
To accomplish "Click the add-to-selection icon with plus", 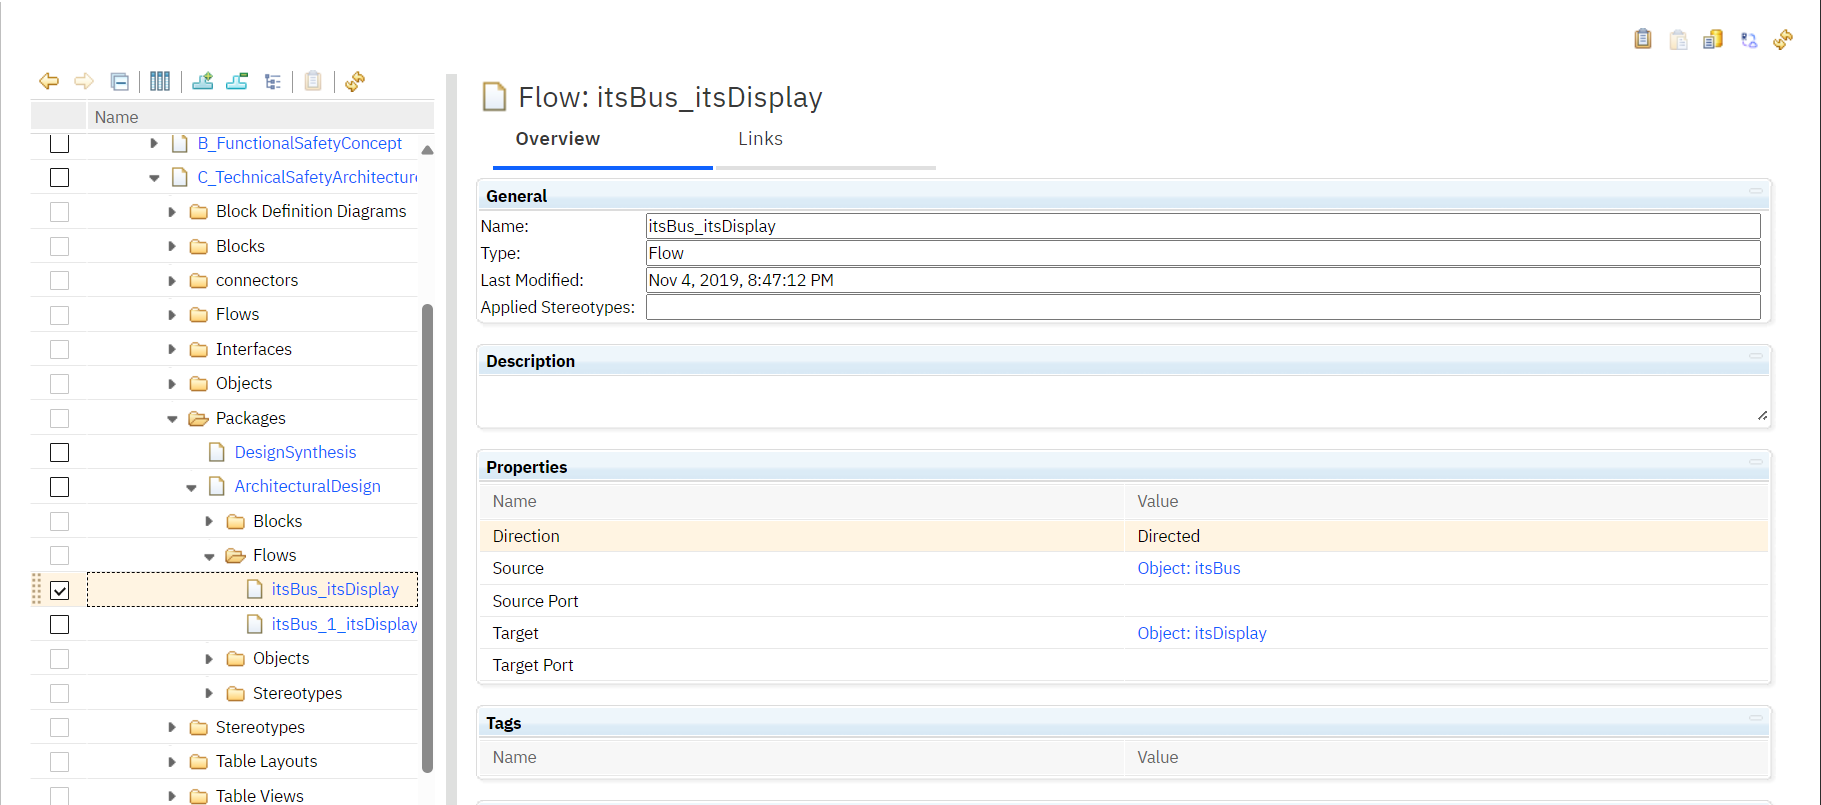I will click(203, 81).
